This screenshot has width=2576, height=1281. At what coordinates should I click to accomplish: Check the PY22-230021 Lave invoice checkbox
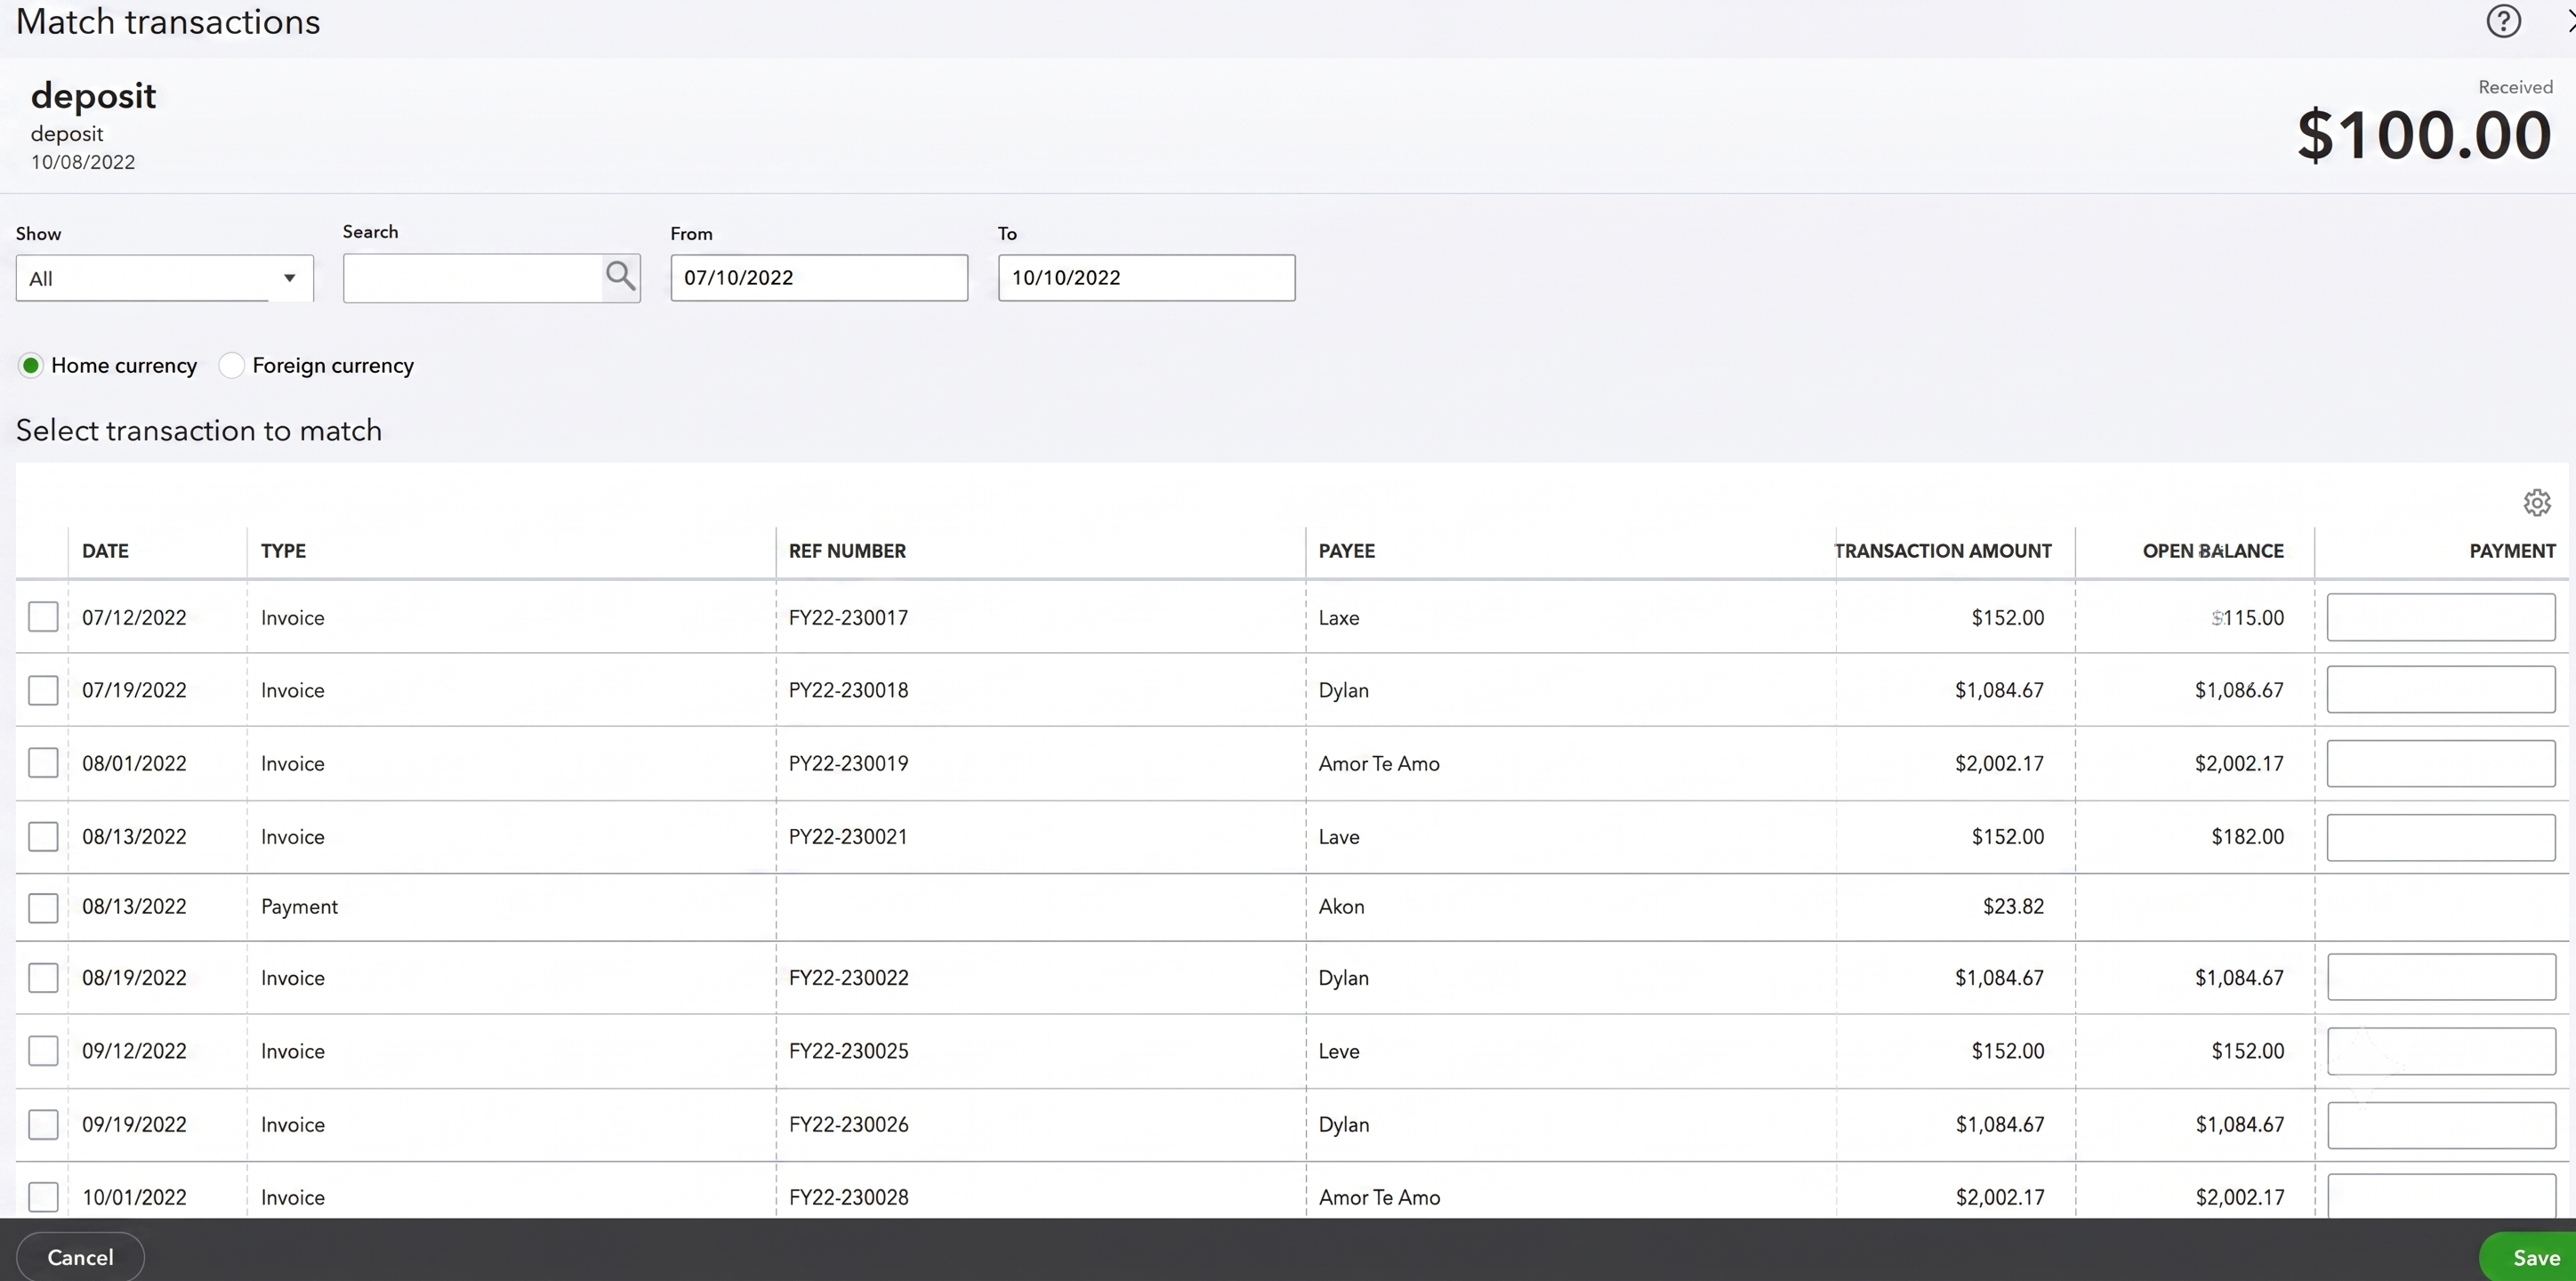pyautogui.click(x=43, y=836)
